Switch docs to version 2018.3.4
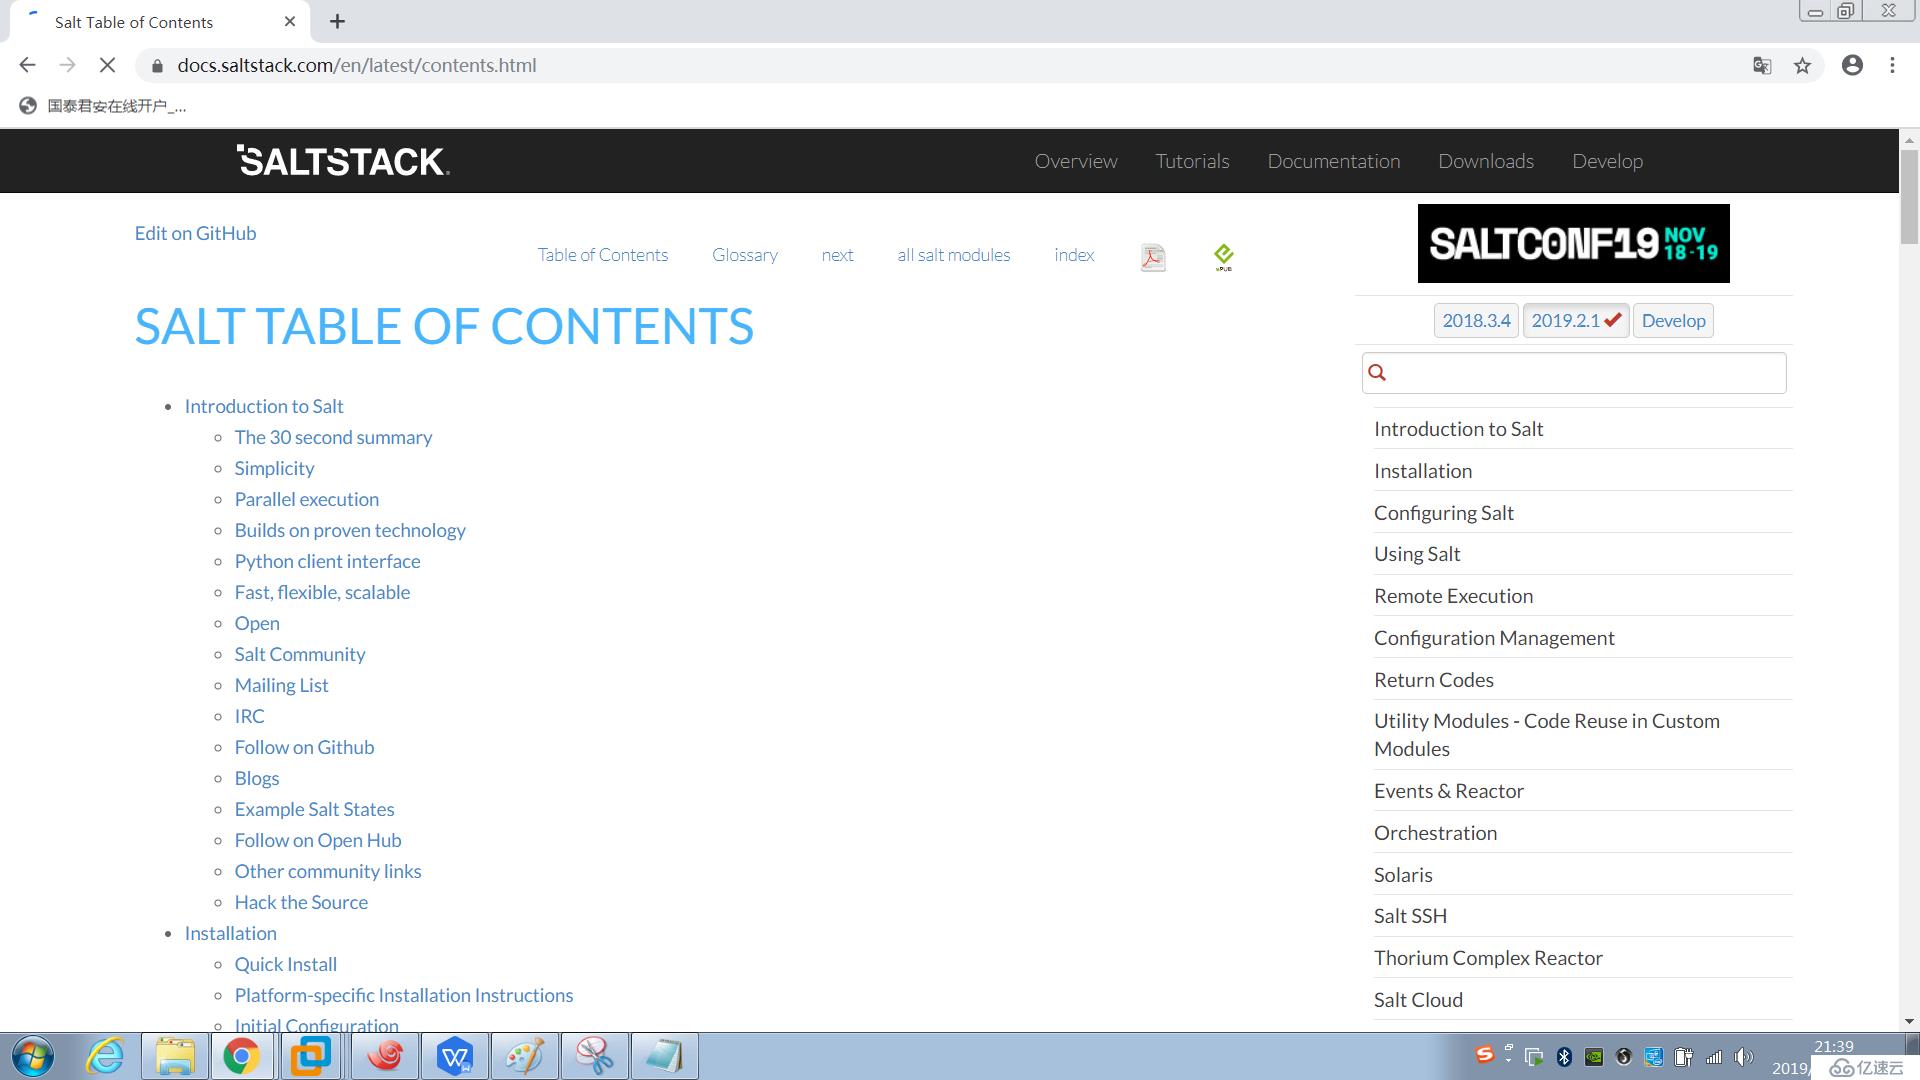The width and height of the screenshot is (1920, 1080). click(x=1476, y=321)
